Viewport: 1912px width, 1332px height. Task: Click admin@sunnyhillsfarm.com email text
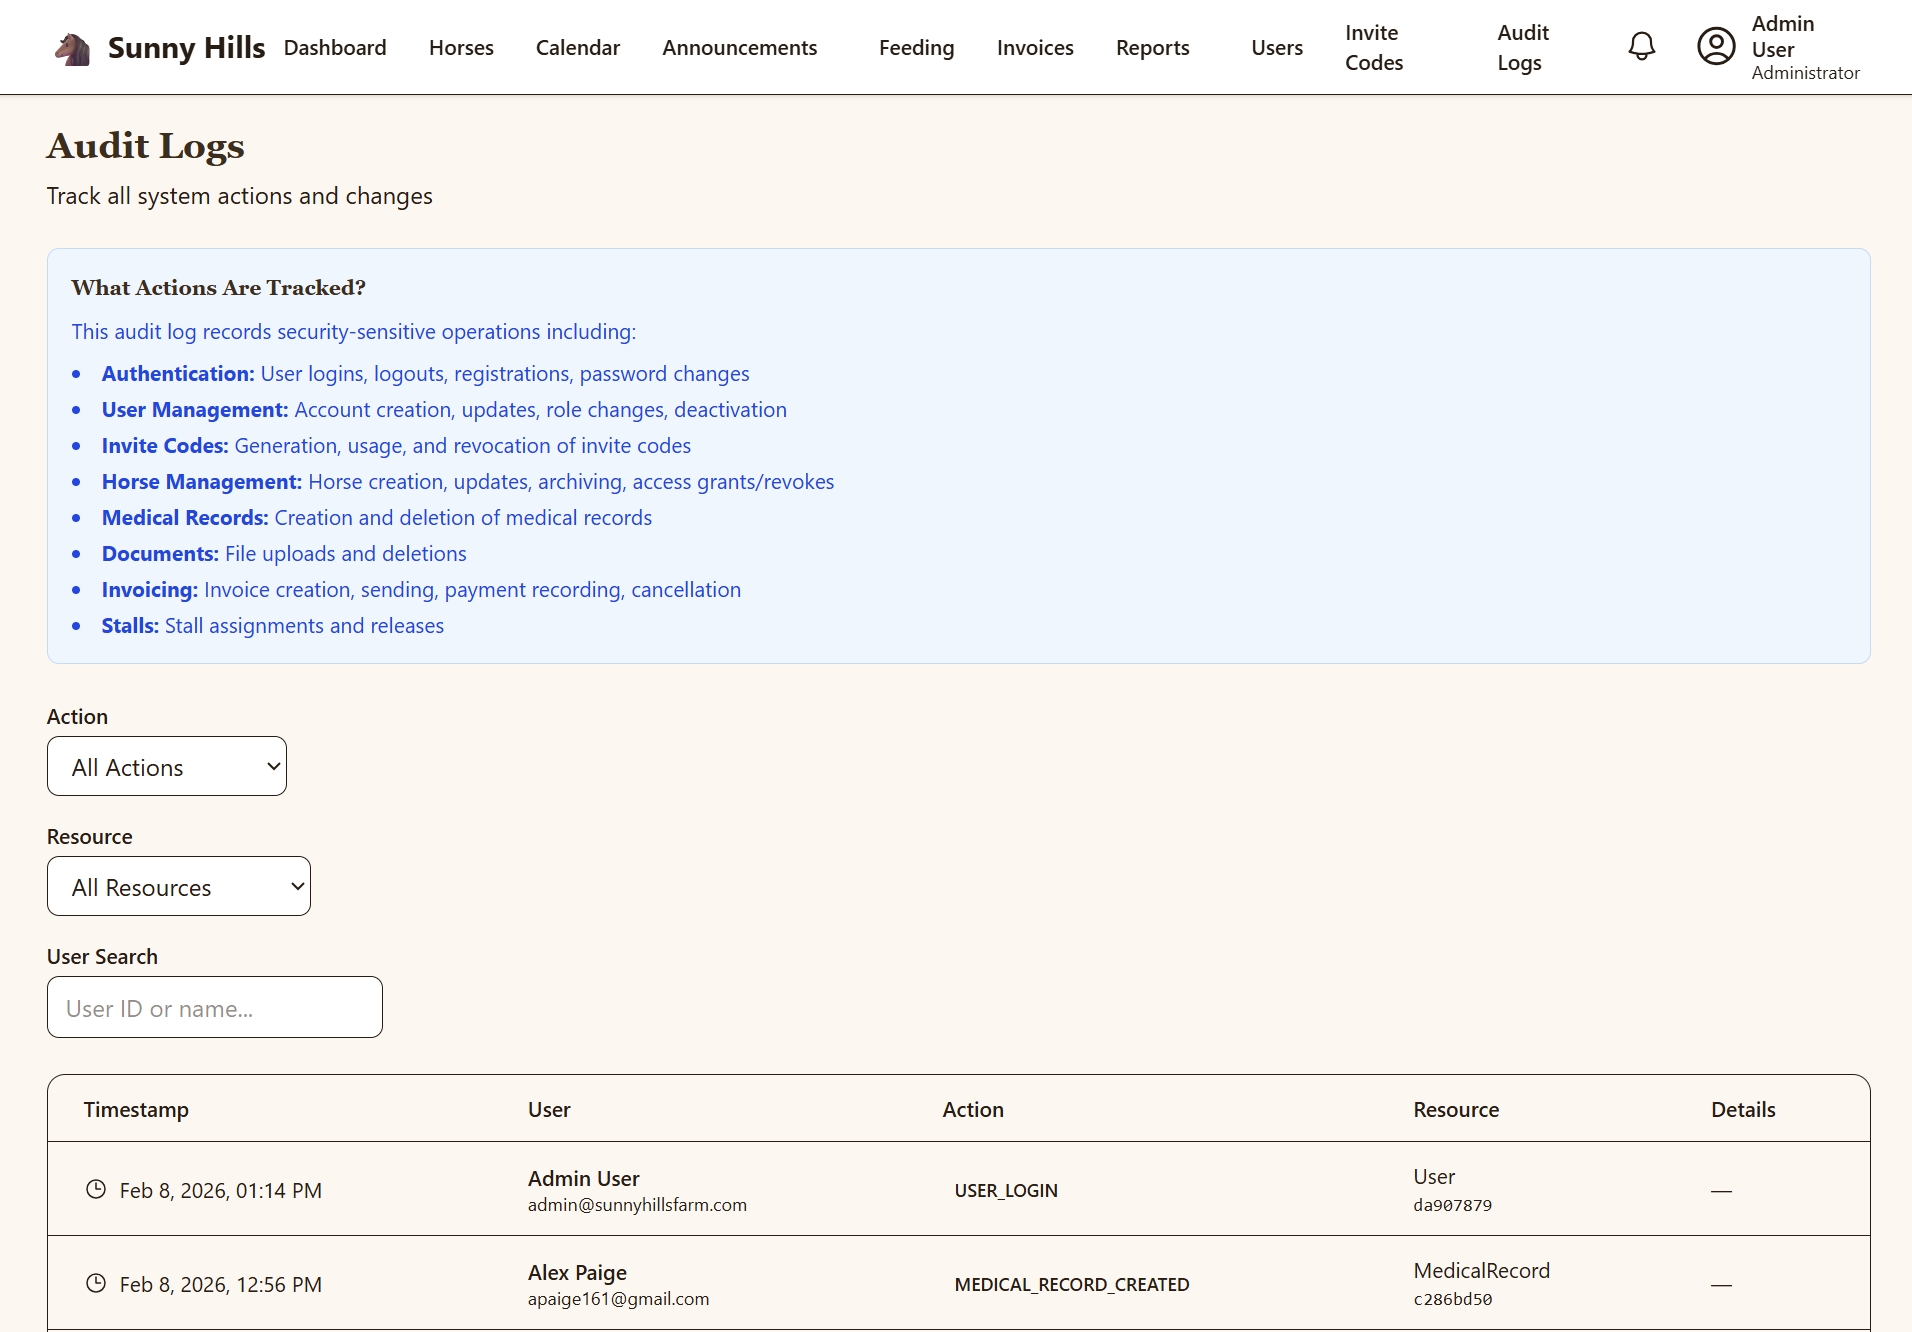click(637, 1205)
